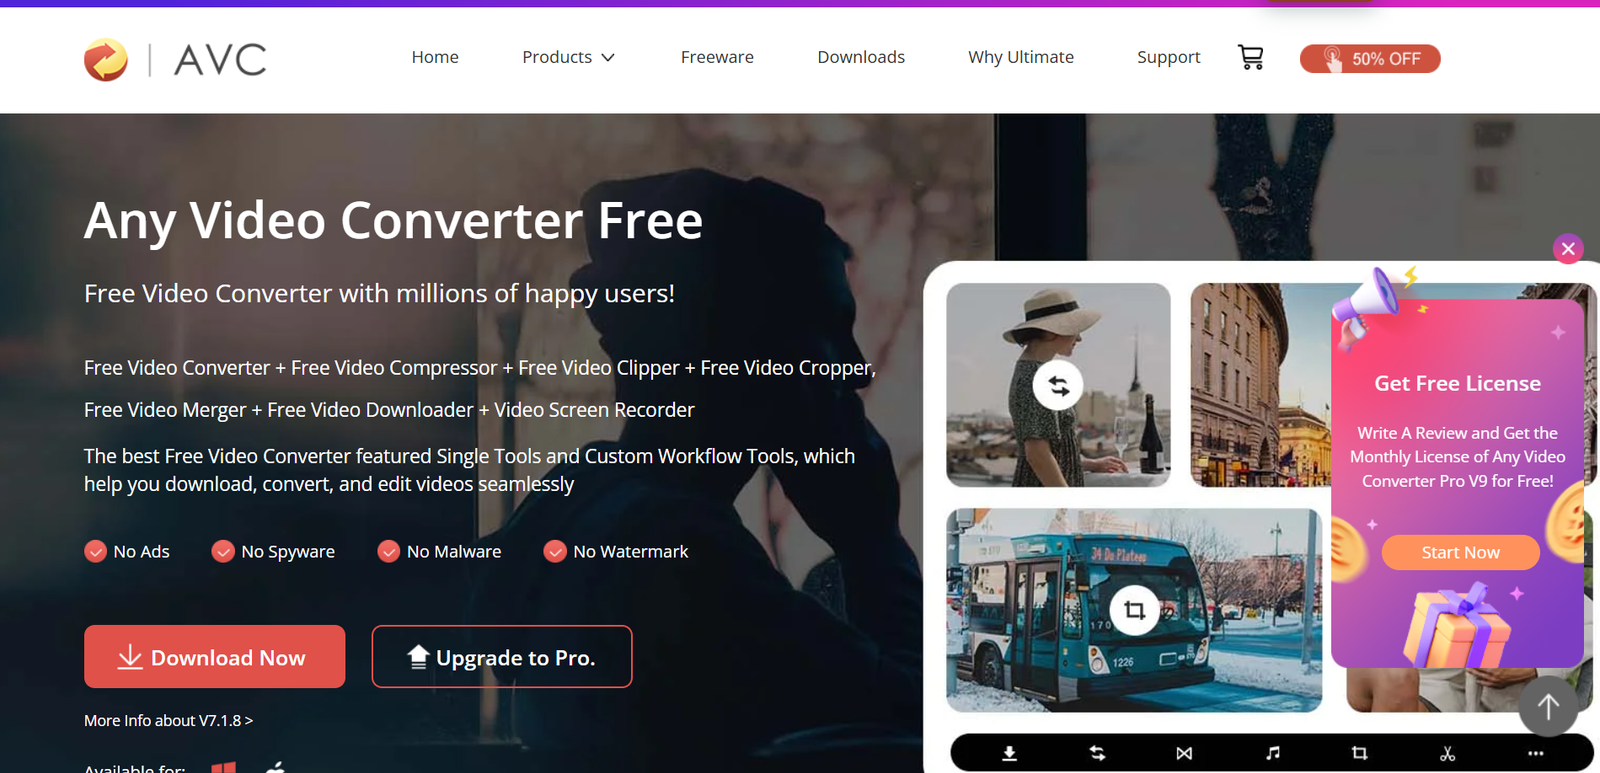Image resolution: width=1600 pixels, height=773 pixels.
Task: Open the shopping cart icon
Action: [x=1250, y=57]
